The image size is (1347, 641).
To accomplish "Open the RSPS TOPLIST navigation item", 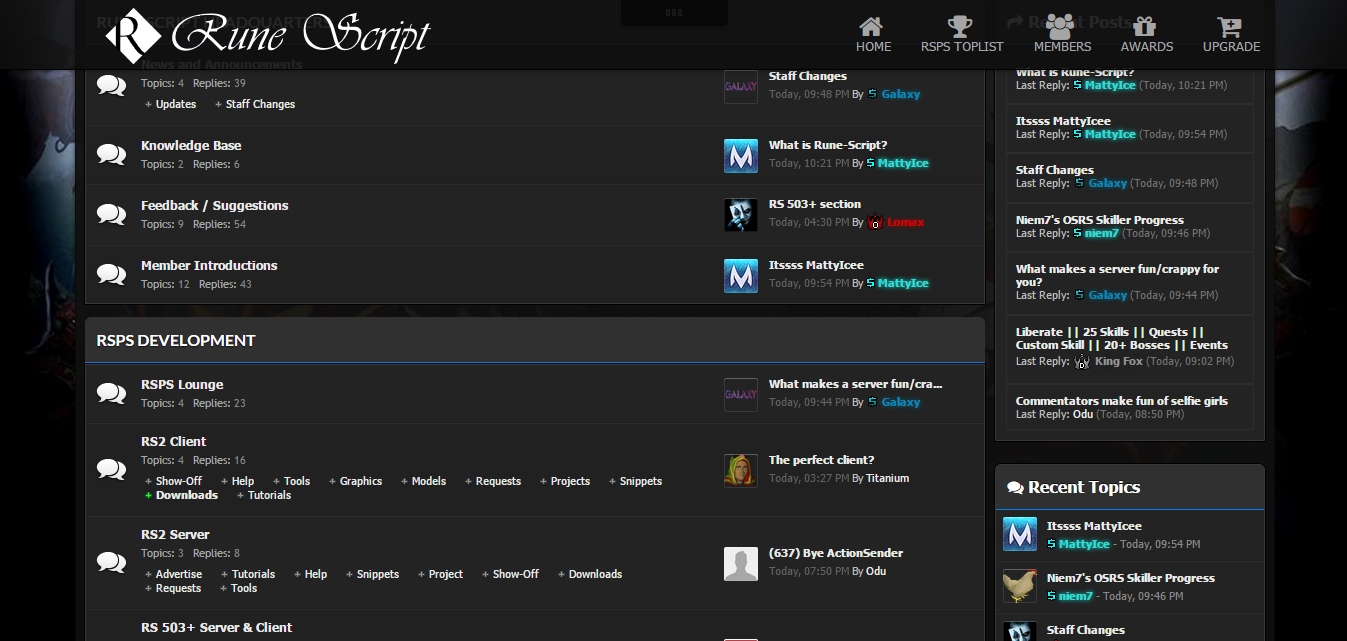I will pos(962,35).
